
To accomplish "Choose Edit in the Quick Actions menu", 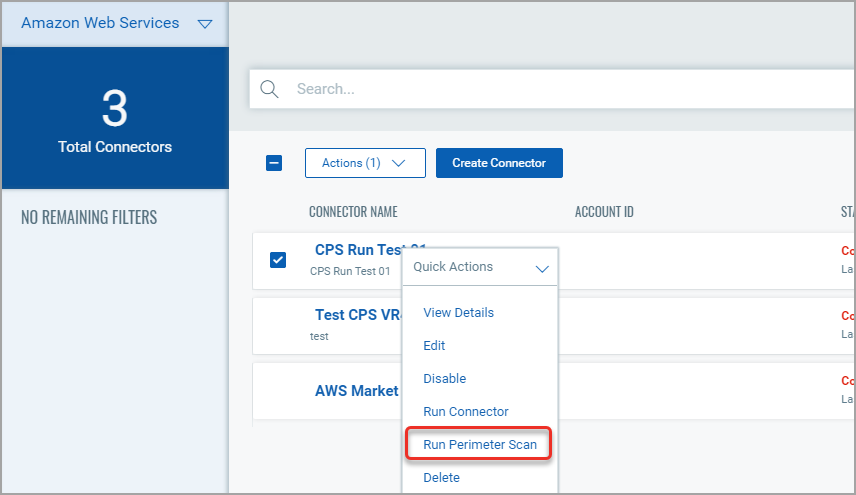I will tap(434, 345).
